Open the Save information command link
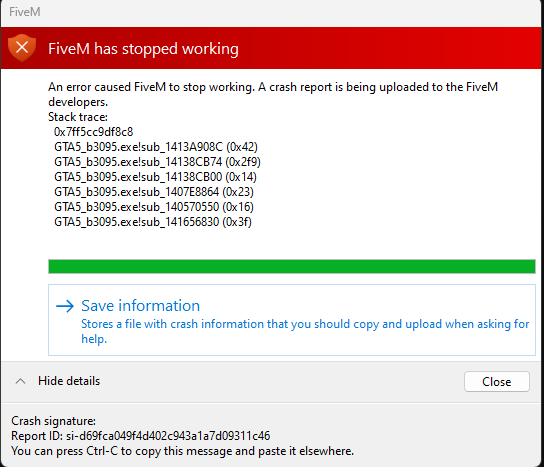544x467 pixels. (292, 320)
